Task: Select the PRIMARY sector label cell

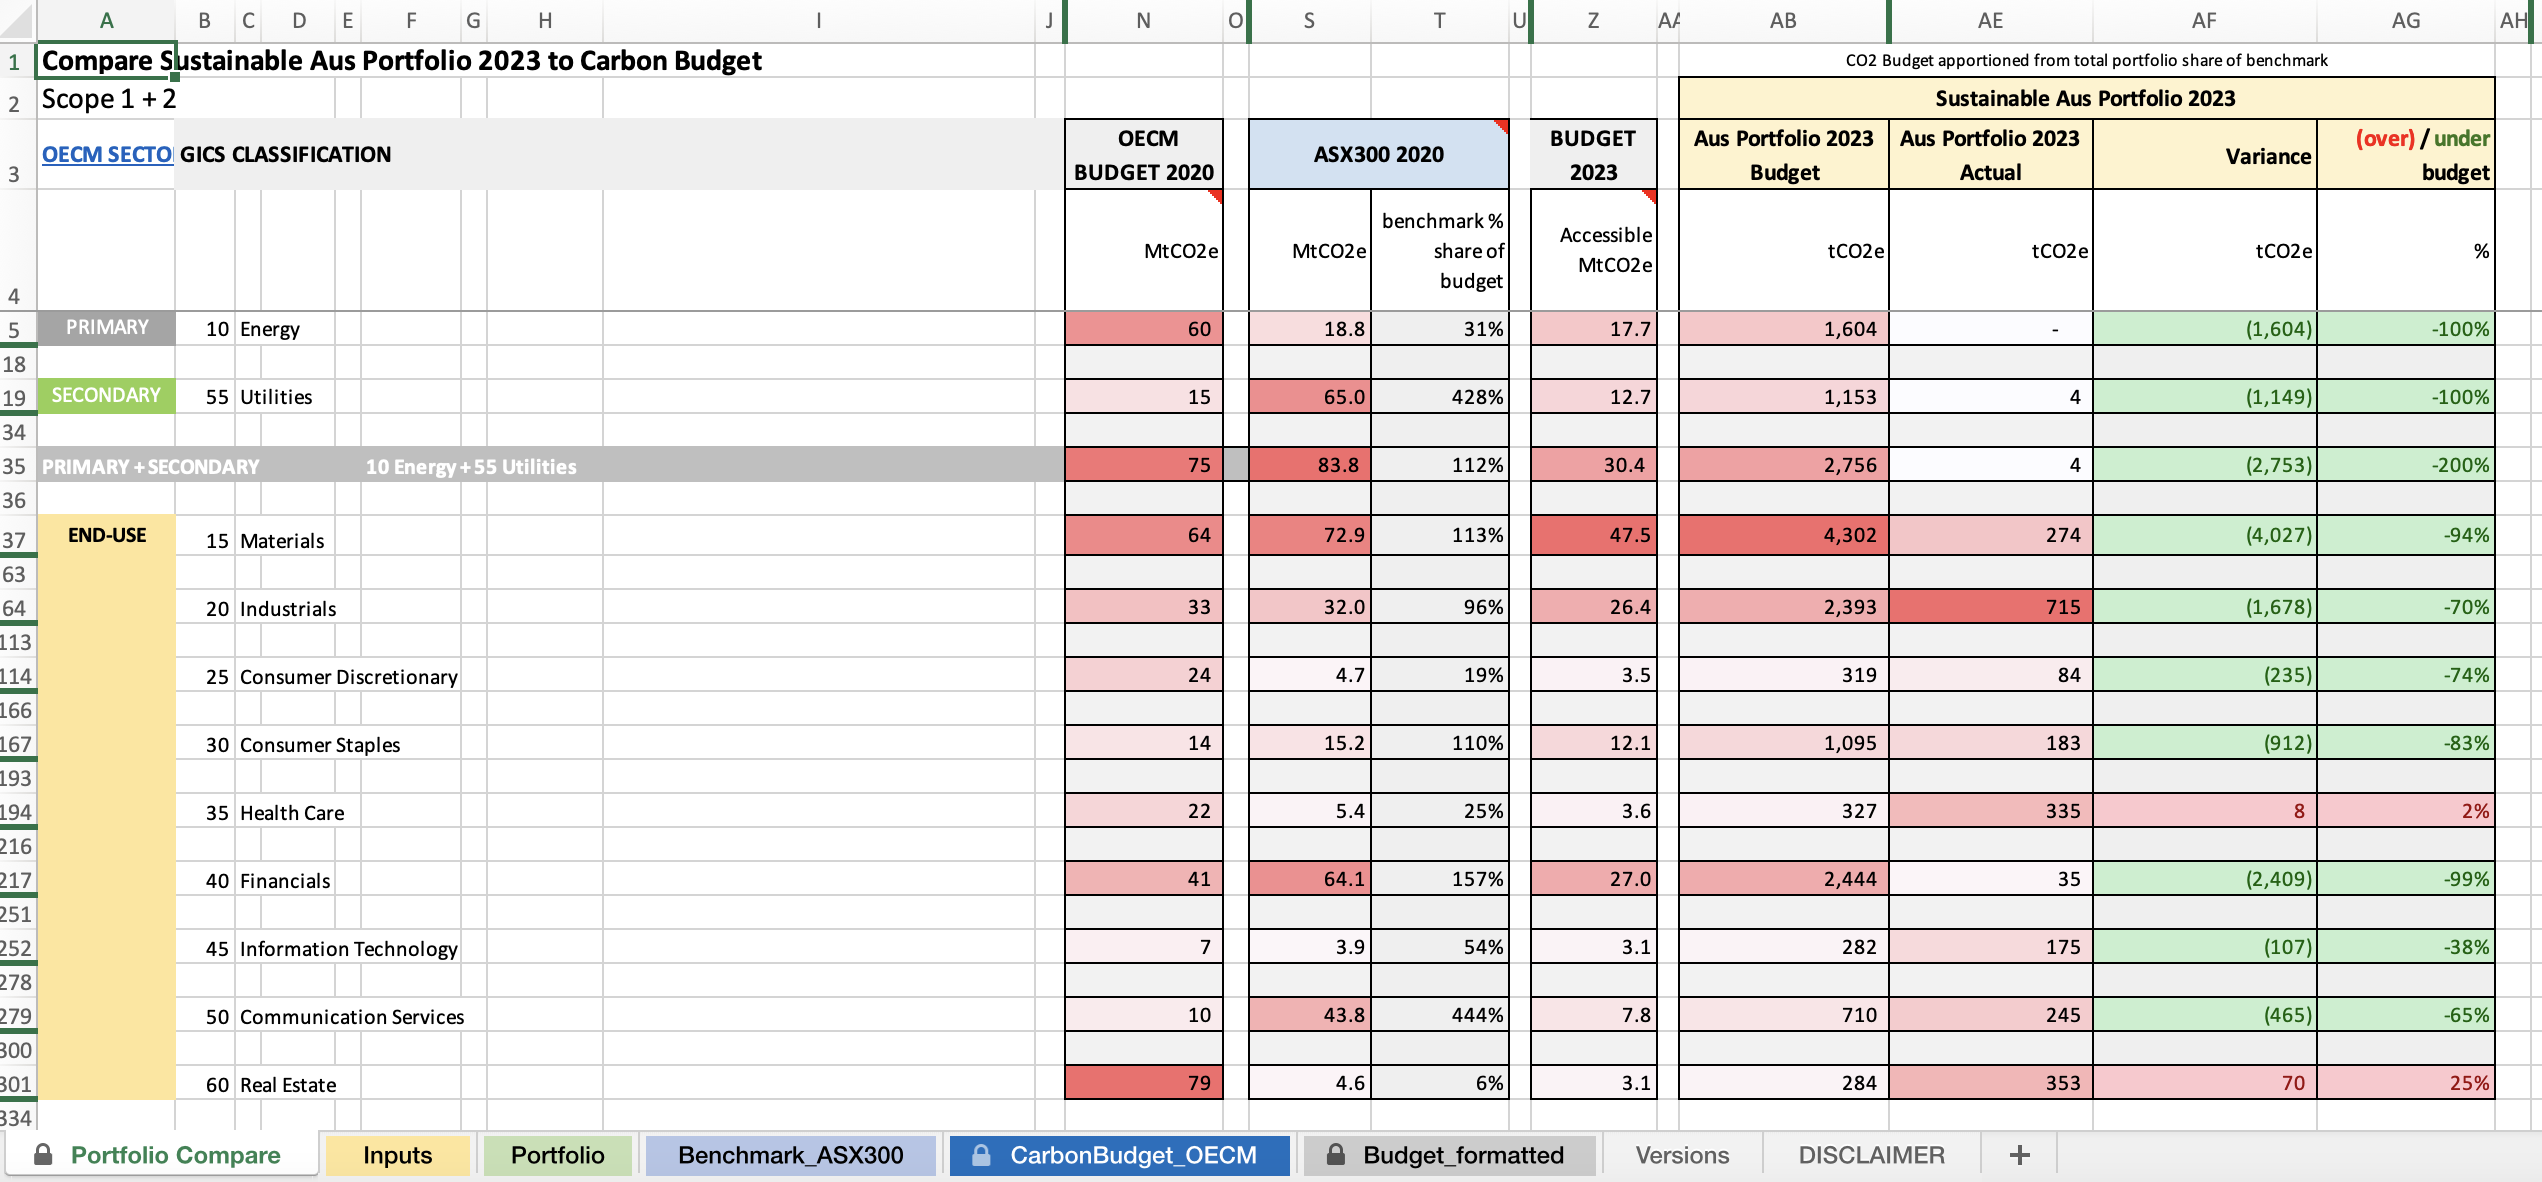Action: point(107,328)
